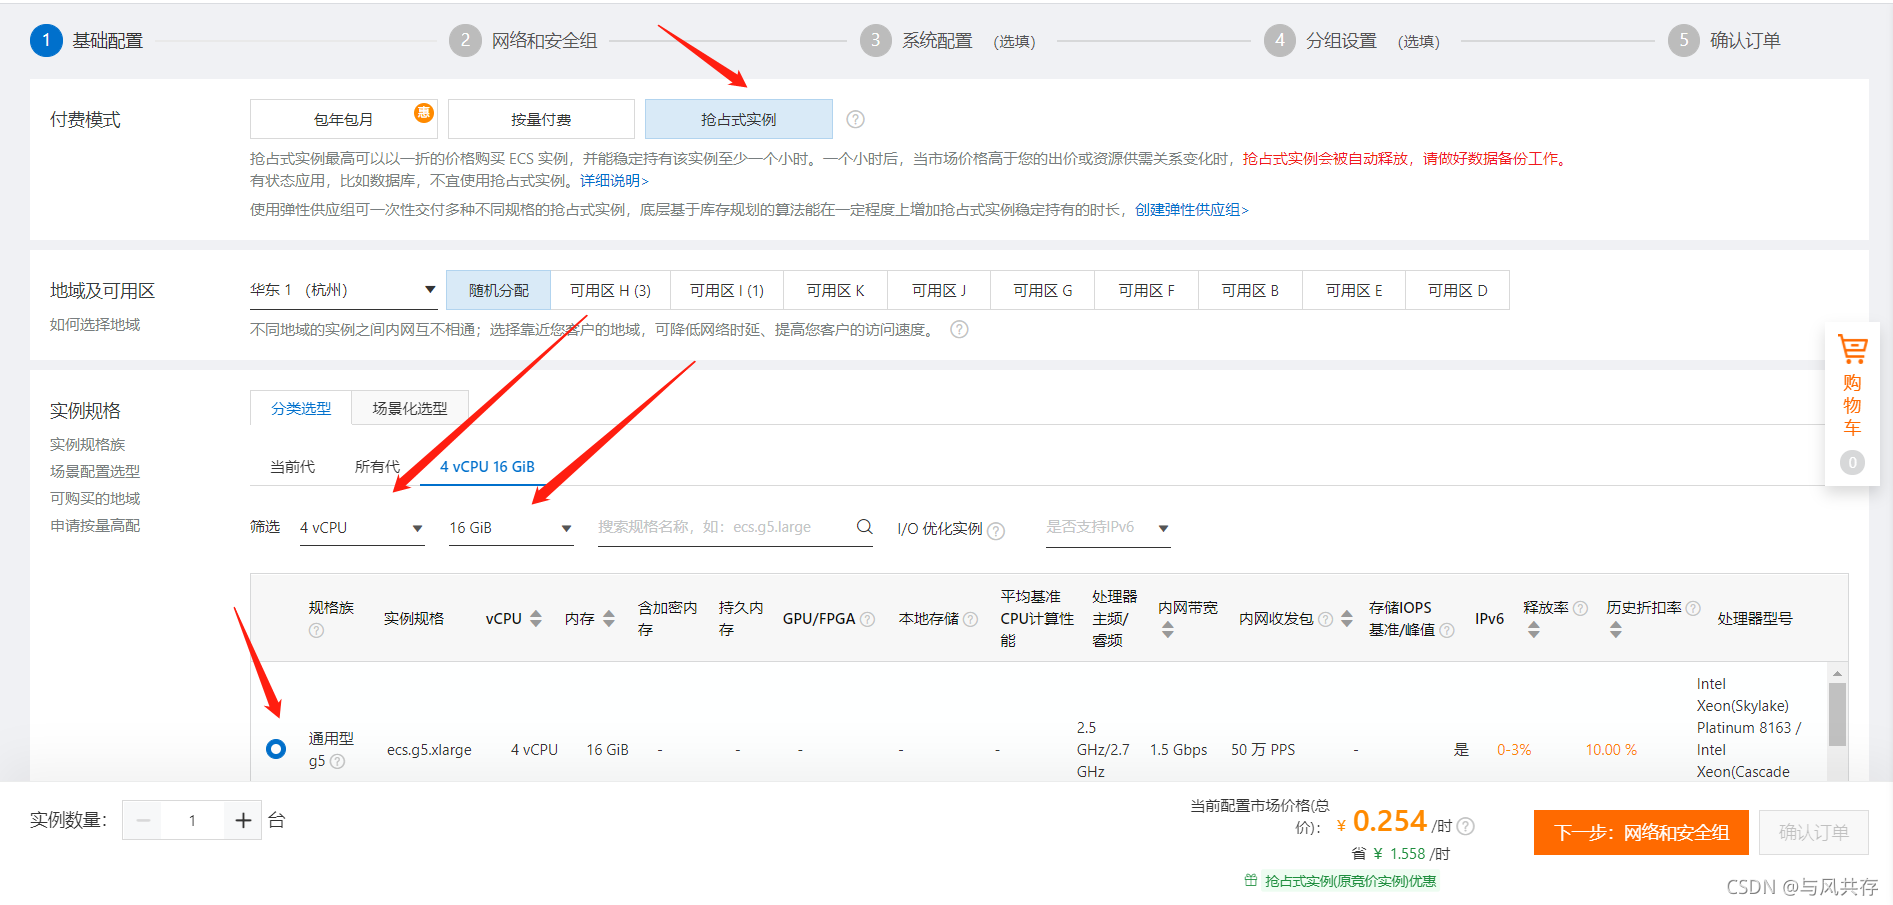Click help icon next to payment mode options

click(855, 119)
